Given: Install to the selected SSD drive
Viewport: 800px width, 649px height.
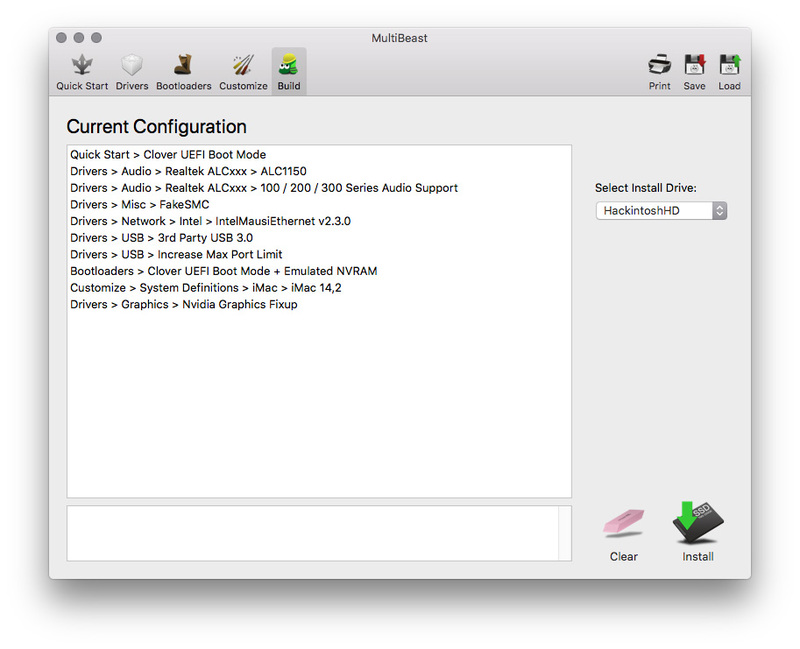Looking at the screenshot, I should click(x=698, y=532).
